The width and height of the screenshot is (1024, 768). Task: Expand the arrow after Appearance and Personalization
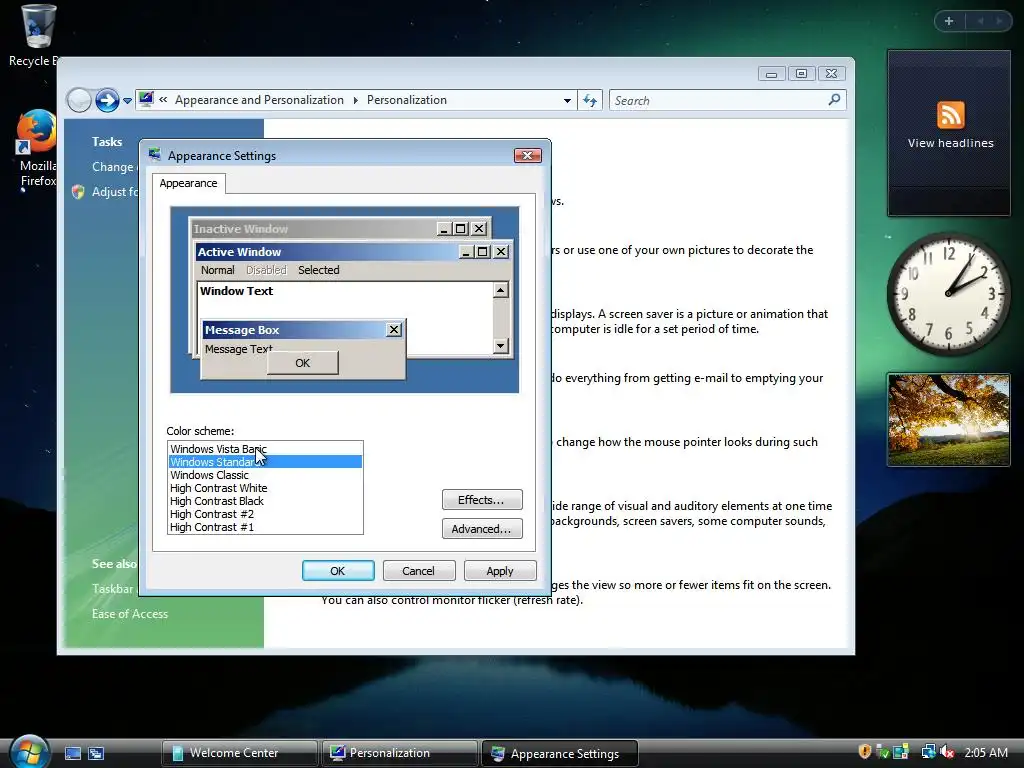click(355, 100)
